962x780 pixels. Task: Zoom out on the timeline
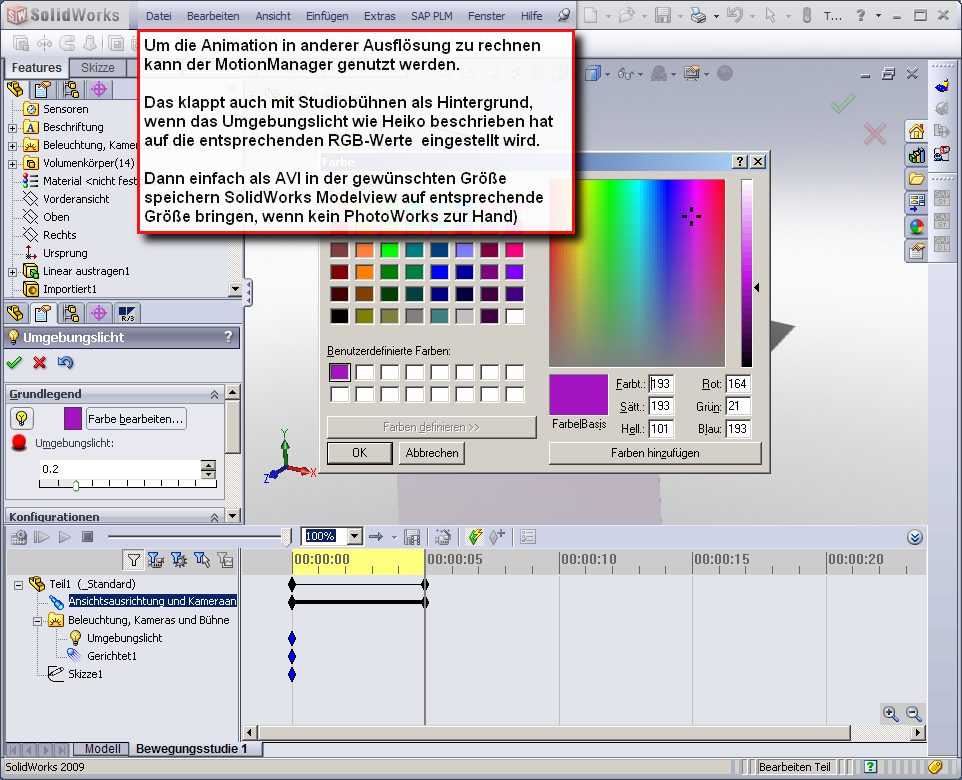click(914, 714)
